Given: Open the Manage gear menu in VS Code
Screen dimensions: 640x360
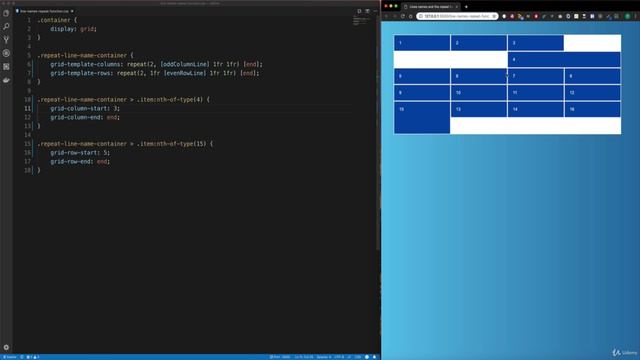Looking at the screenshot, I should point(6,347).
